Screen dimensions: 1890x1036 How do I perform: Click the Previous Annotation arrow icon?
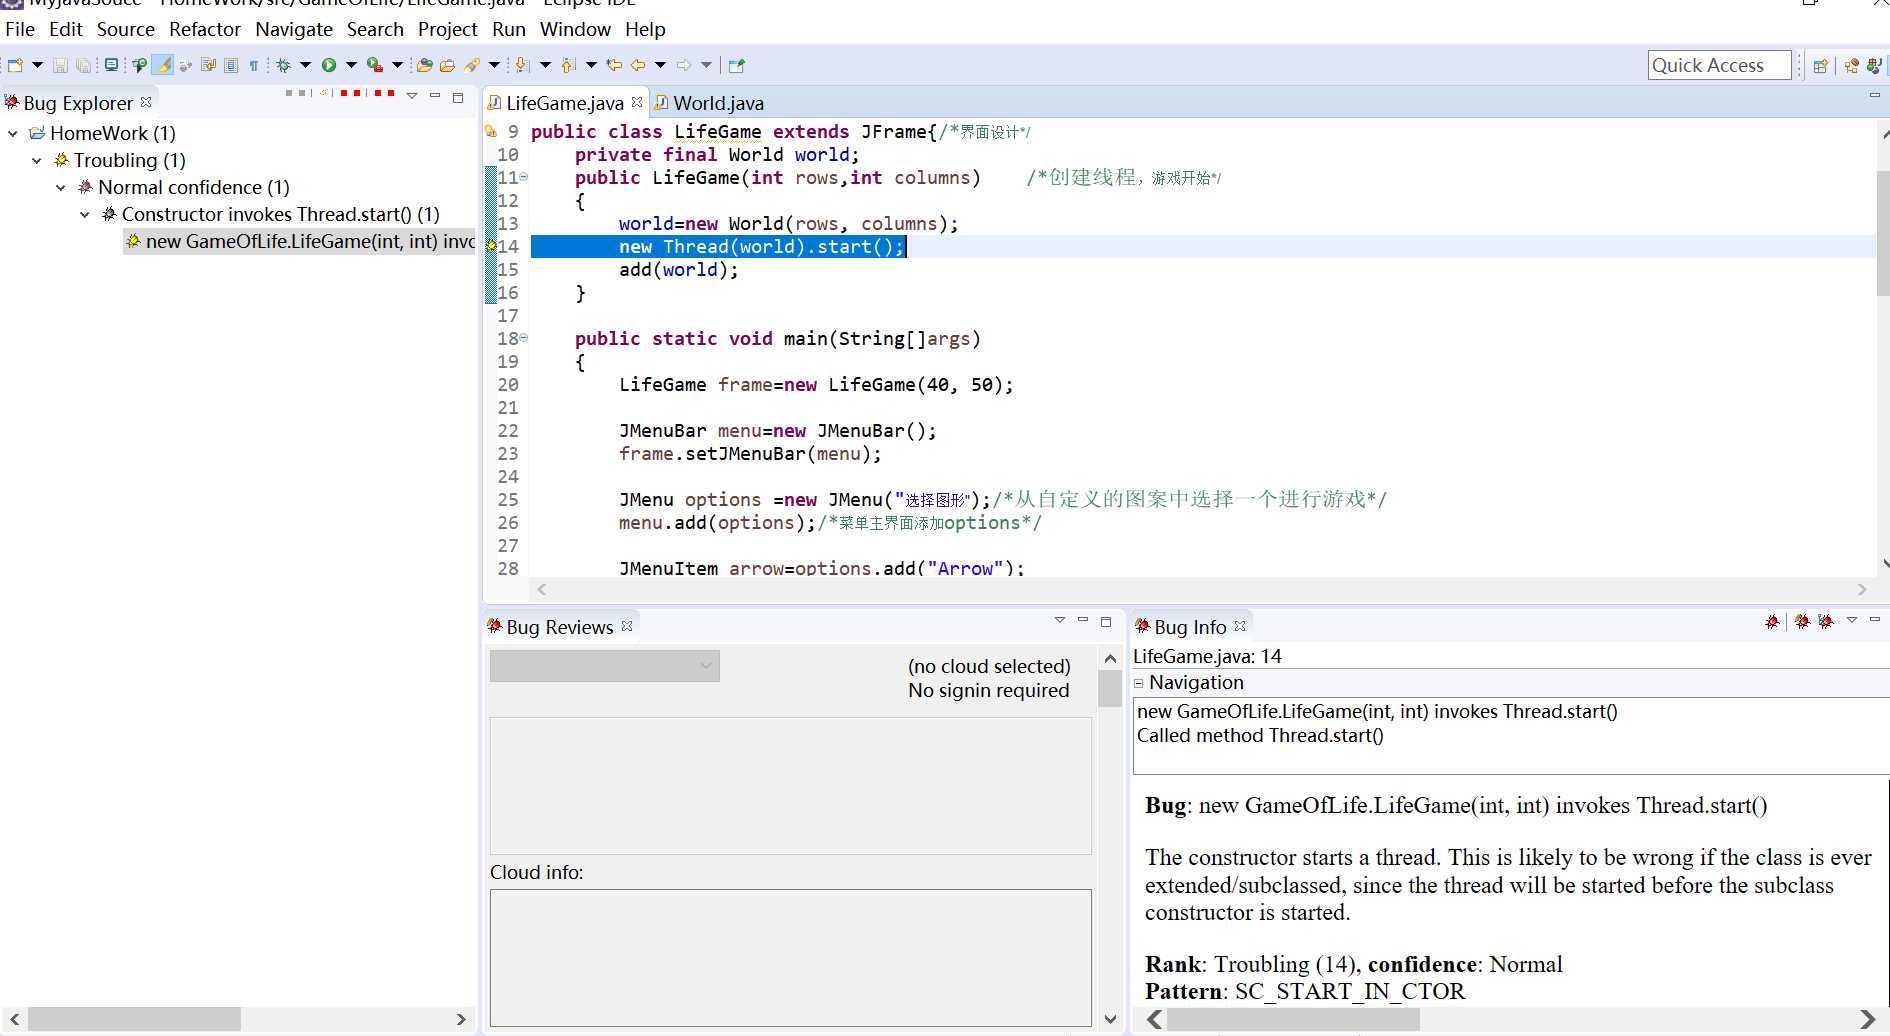pyautogui.click(x=568, y=65)
